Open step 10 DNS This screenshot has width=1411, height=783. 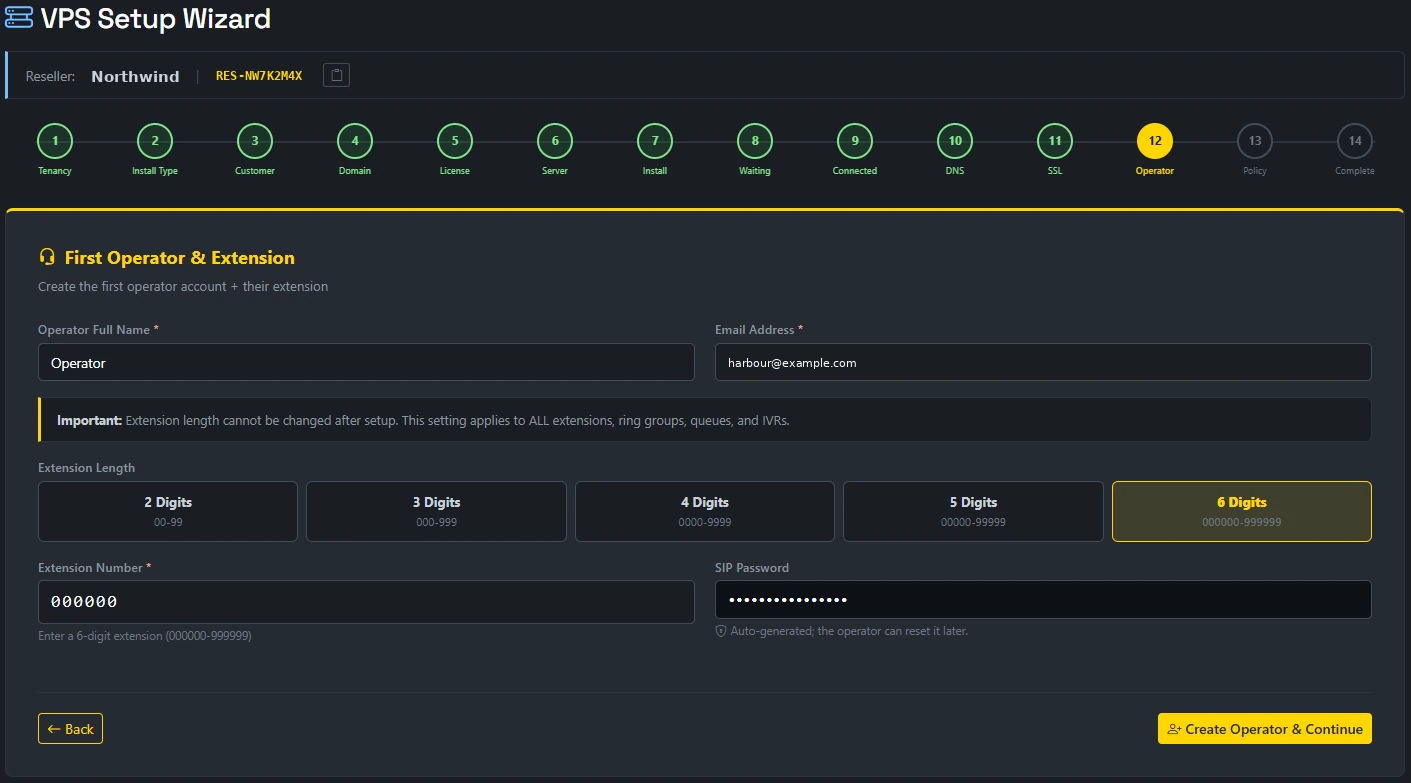[955, 141]
